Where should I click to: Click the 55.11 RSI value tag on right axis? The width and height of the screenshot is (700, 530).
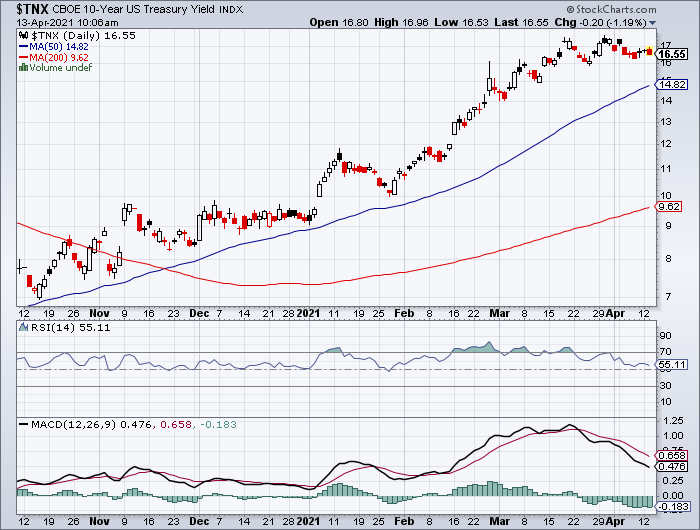click(x=671, y=365)
